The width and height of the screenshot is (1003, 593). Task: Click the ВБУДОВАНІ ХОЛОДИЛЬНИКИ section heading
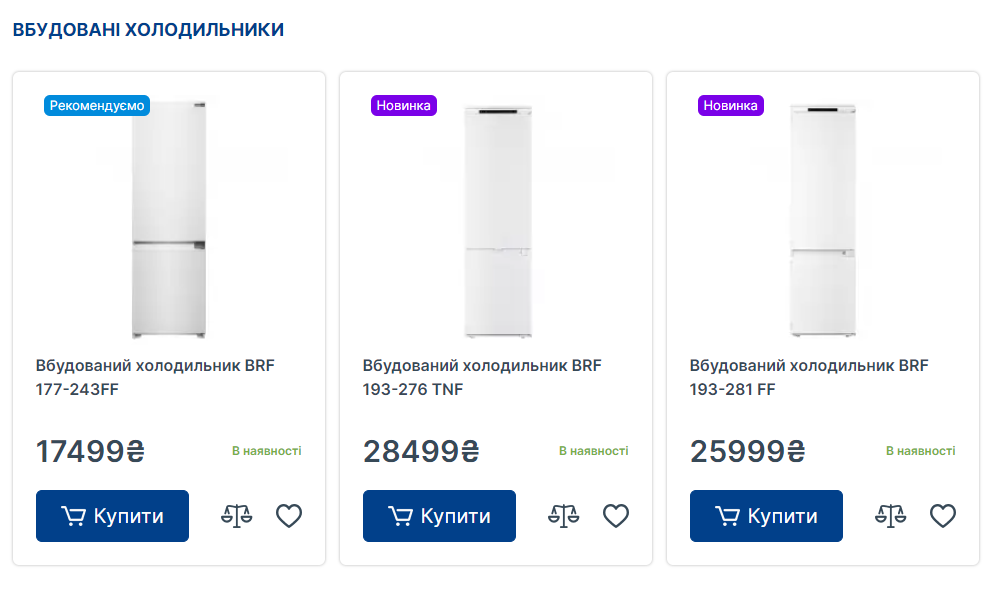(148, 30)
